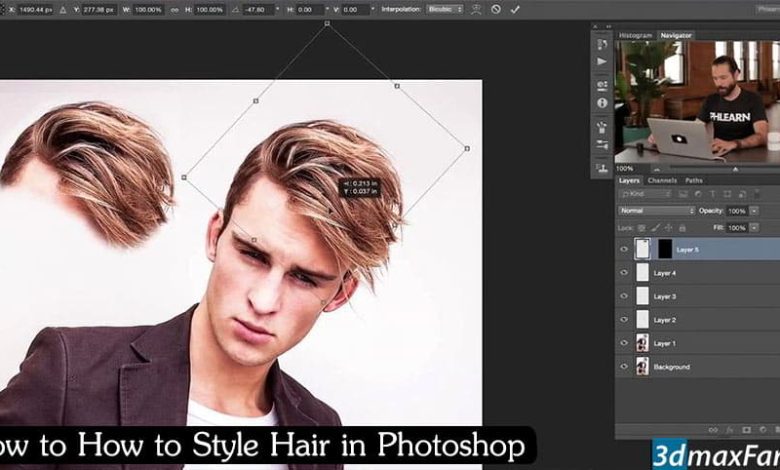Create new adjustment layer icon
The width and height of the screenshot is (780, 470).
[x=763, y=430]
